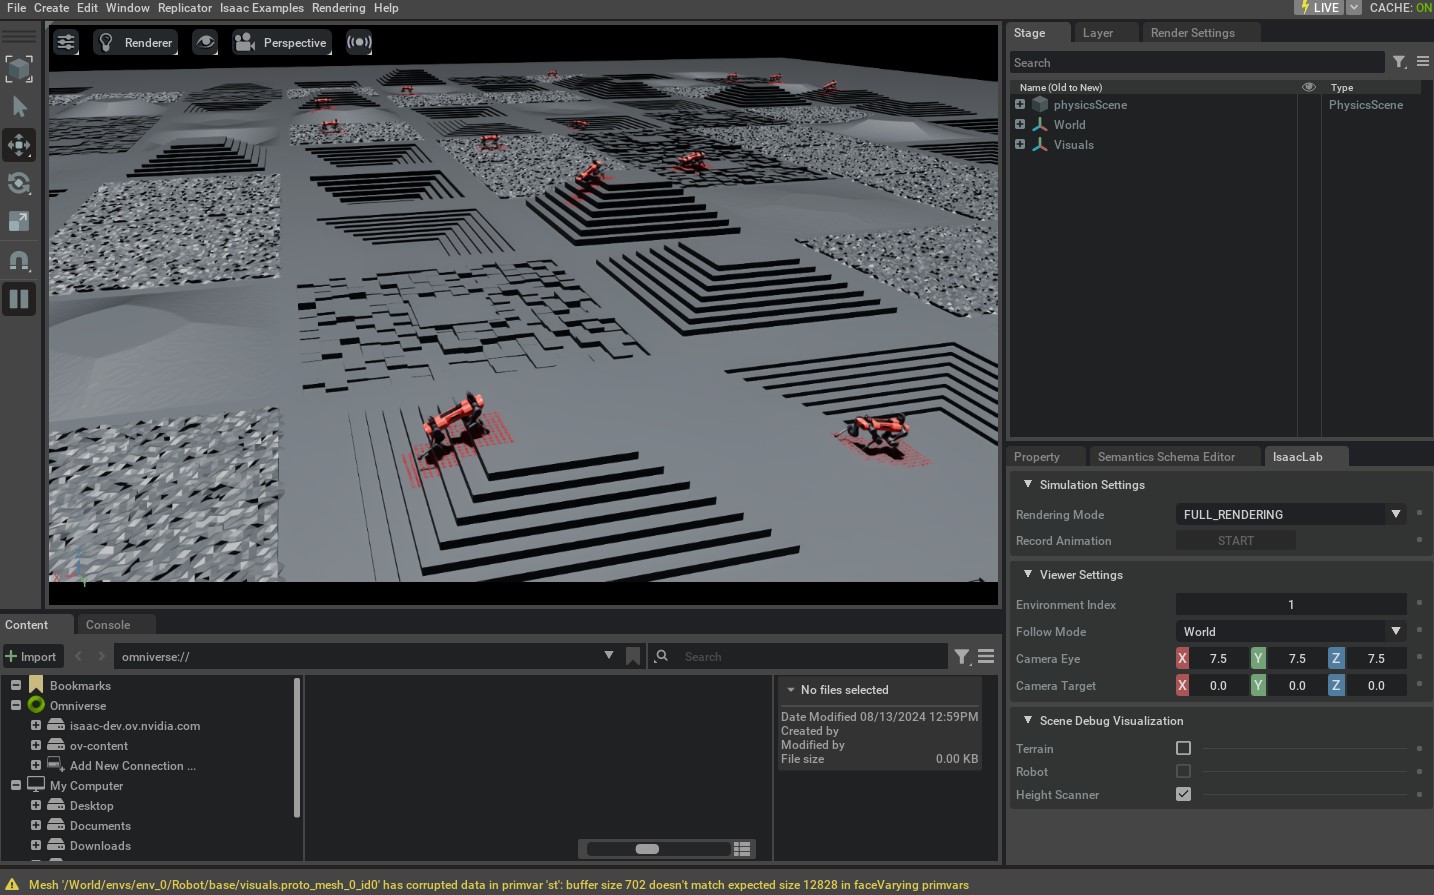Screen dimensions: 1434x895
Task: Select the physicsScene prim icon
Action: tap(1040, 104)
